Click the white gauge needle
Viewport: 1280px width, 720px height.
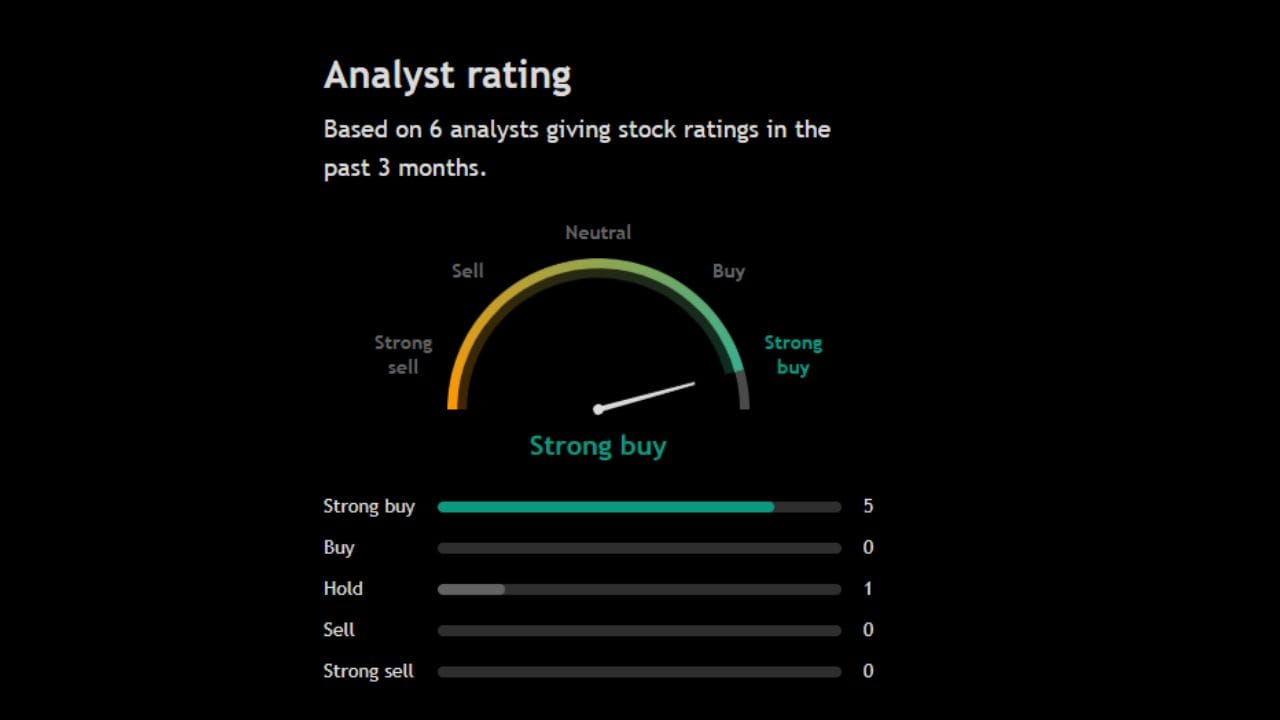[x=646, y=396]
